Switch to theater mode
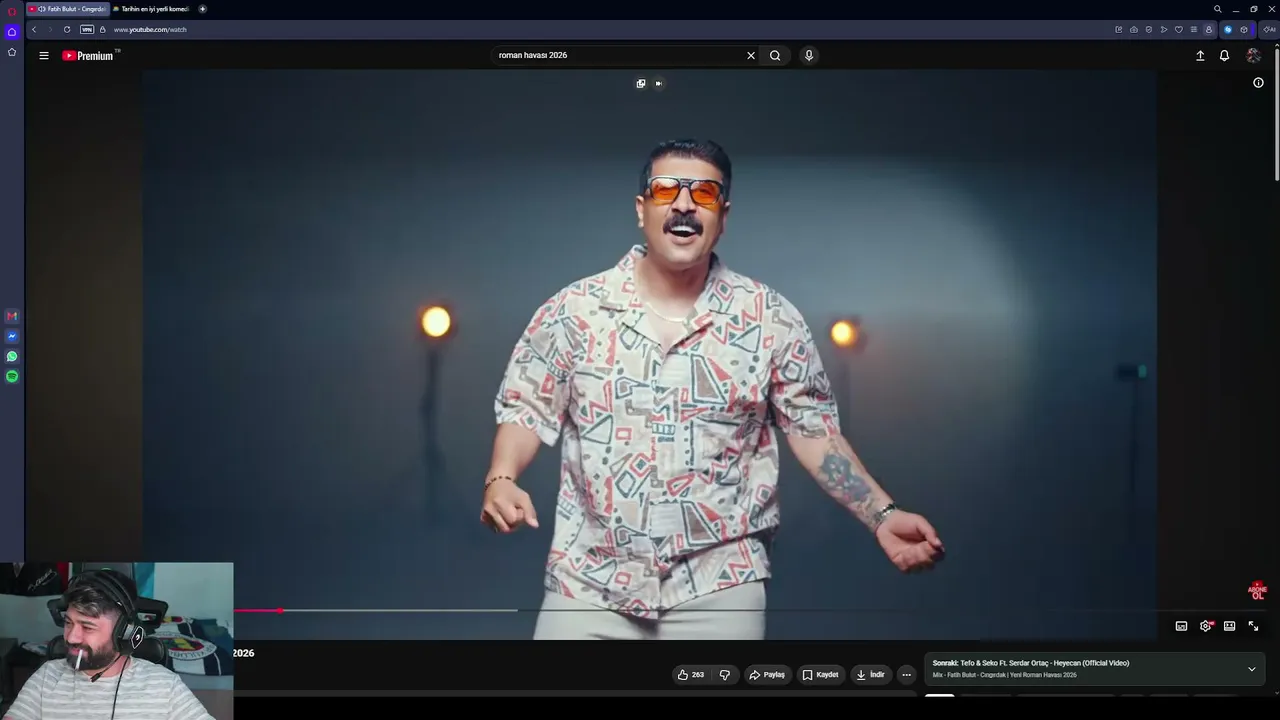Image resolution: width=1280 pixels, height=720 pixels. [x=1229, y=626]
